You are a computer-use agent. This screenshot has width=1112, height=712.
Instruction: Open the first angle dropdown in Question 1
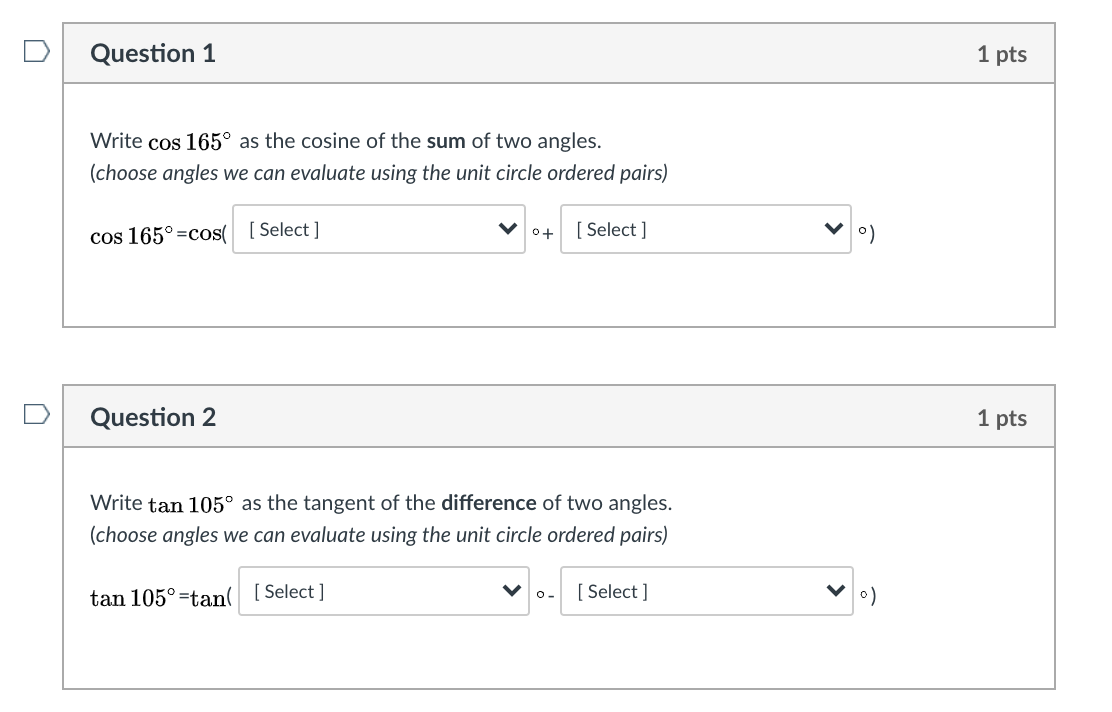point(378,229)
